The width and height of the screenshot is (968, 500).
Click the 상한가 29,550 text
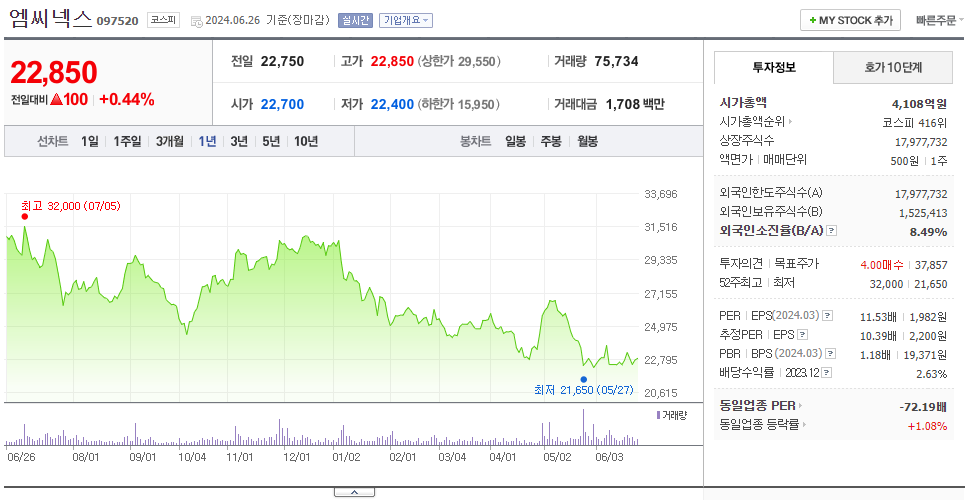coord(460,62)
